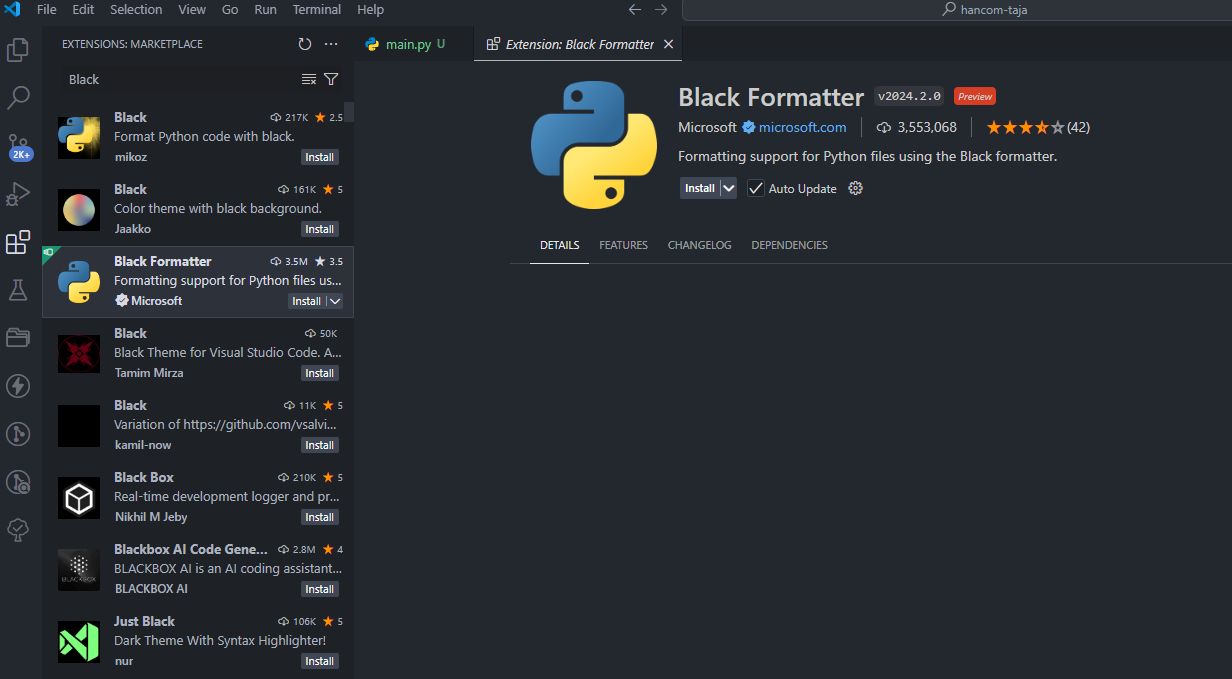Install the Just Black theme by nur
Image resolution: width=1232 pixels, height=679 pixels.
coord(320,661)
